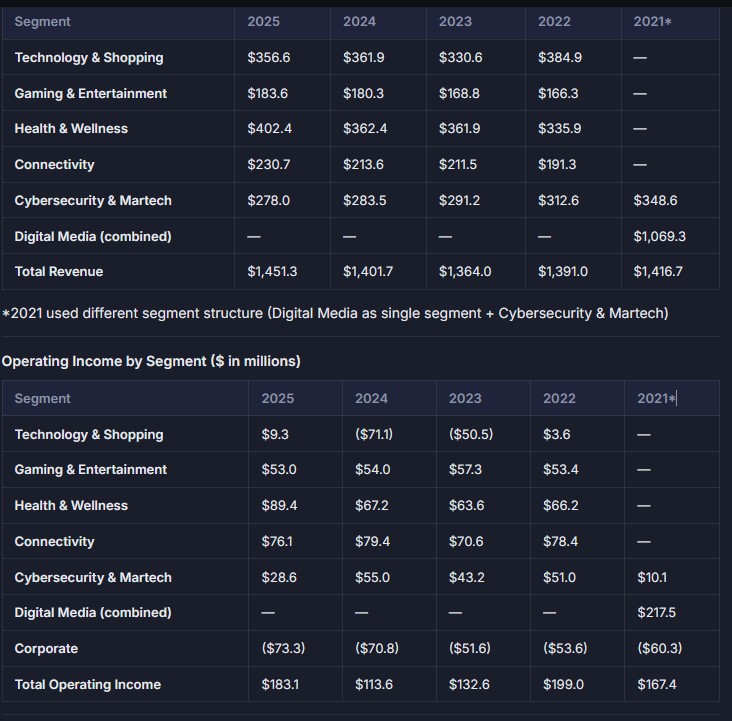
Task: Click the $168.8 revenue cell
Action: [459, 93]
